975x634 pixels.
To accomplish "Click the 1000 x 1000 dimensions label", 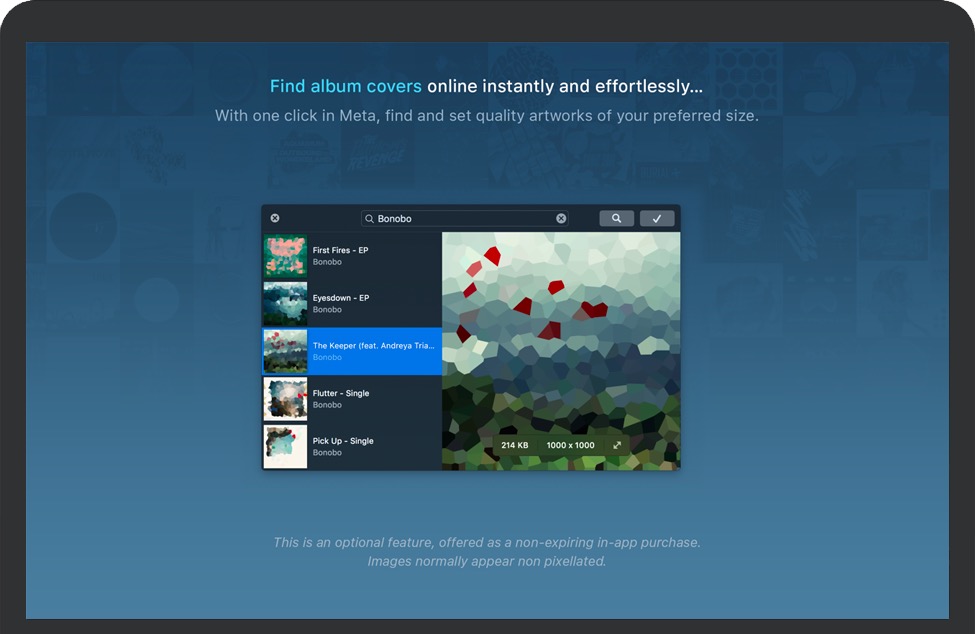I will (x=570, y=445).
